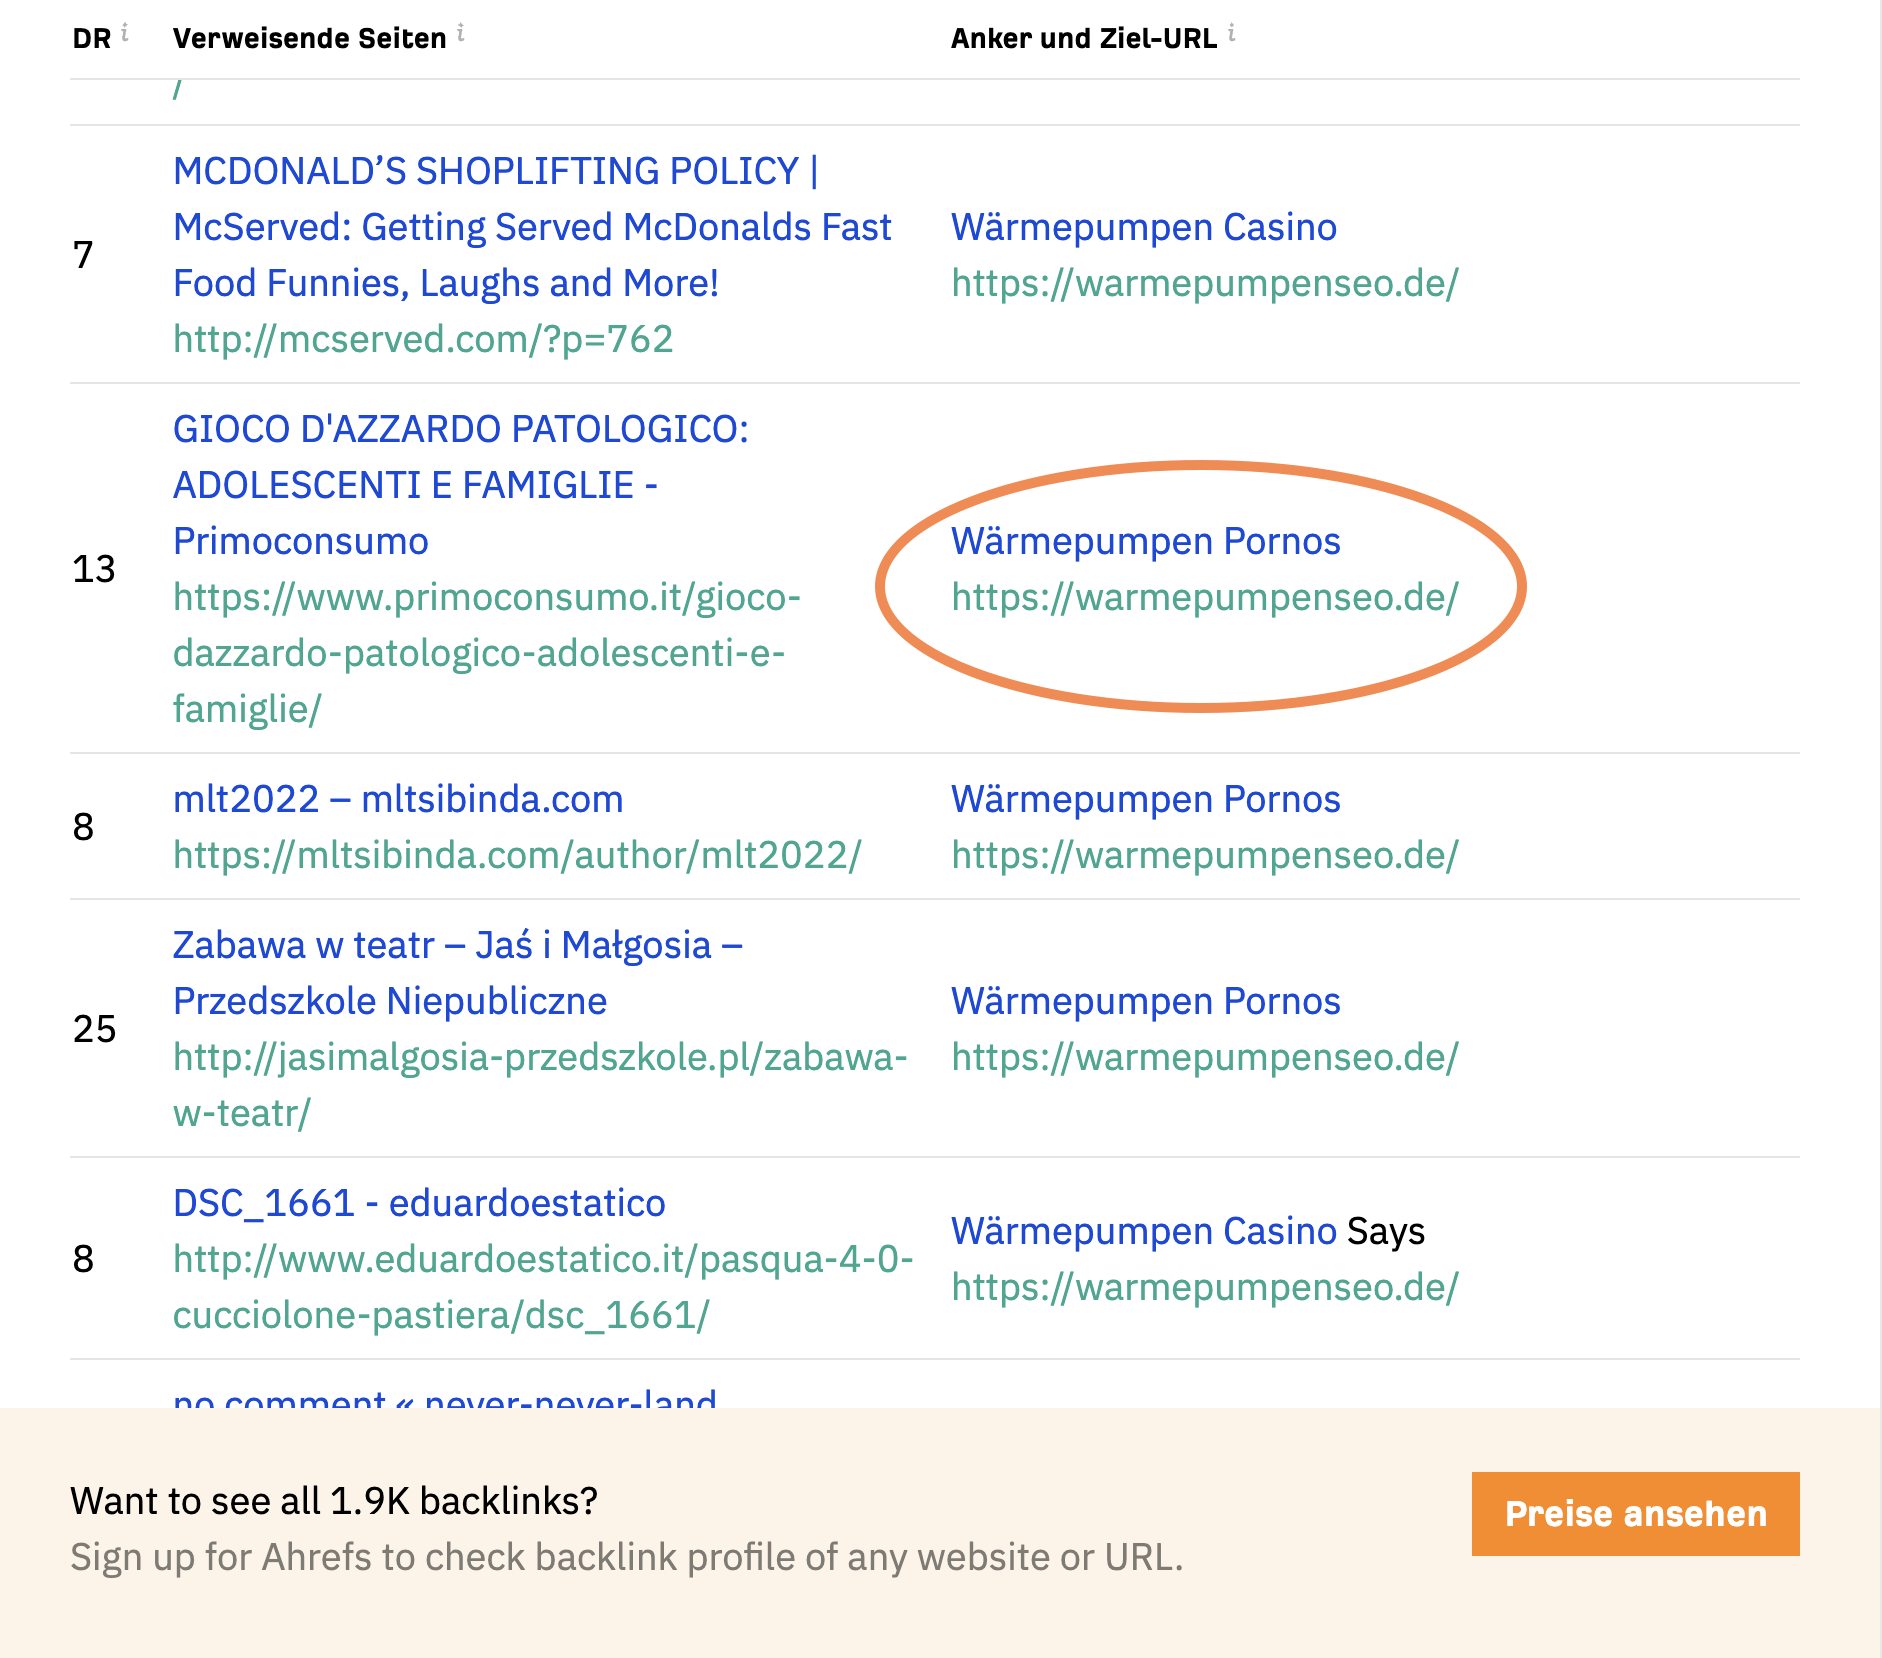Image resolution: width=1882 pixels, height=1658 pixels.
Task: Open Zabawa w teatr – Jaś i Małgosia link
Action: tap(458, 973)
